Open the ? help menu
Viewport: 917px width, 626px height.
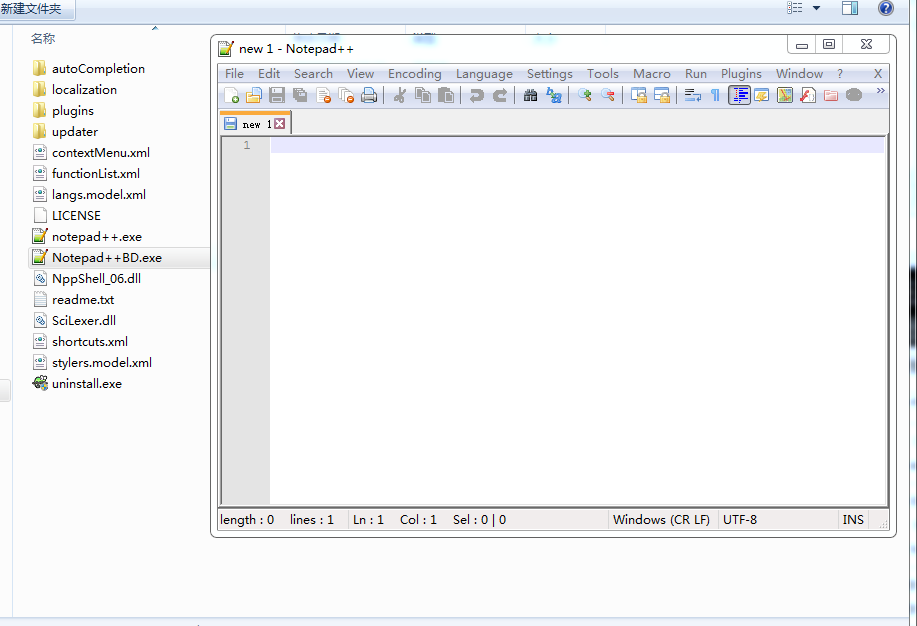pos(840,74)
